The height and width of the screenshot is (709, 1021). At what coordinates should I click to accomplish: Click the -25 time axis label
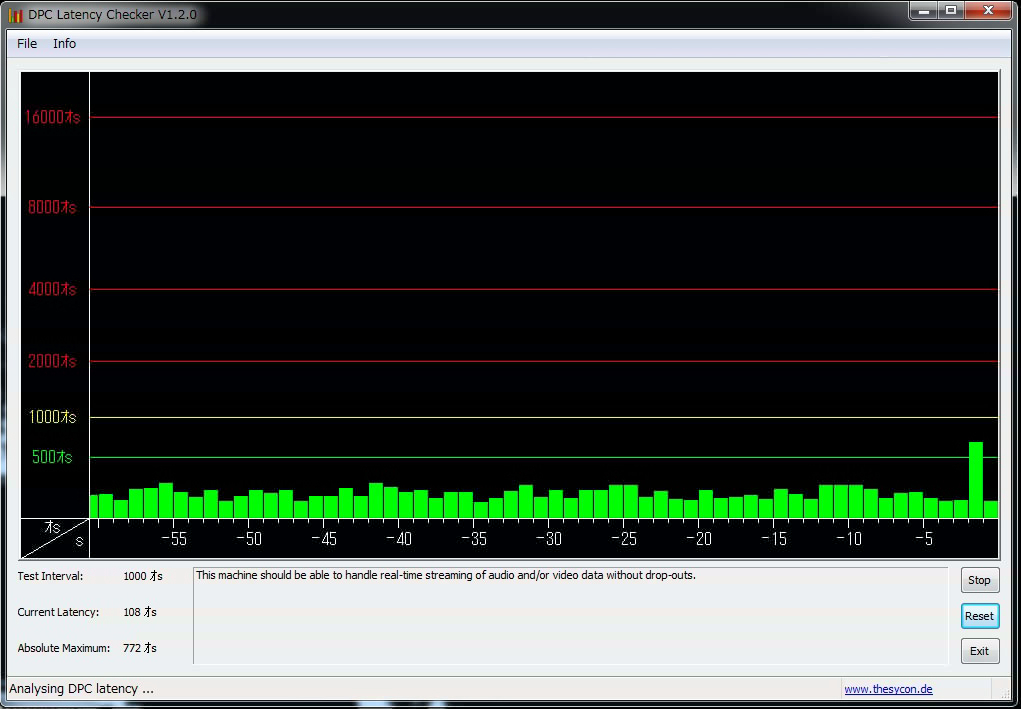(623, 539)
